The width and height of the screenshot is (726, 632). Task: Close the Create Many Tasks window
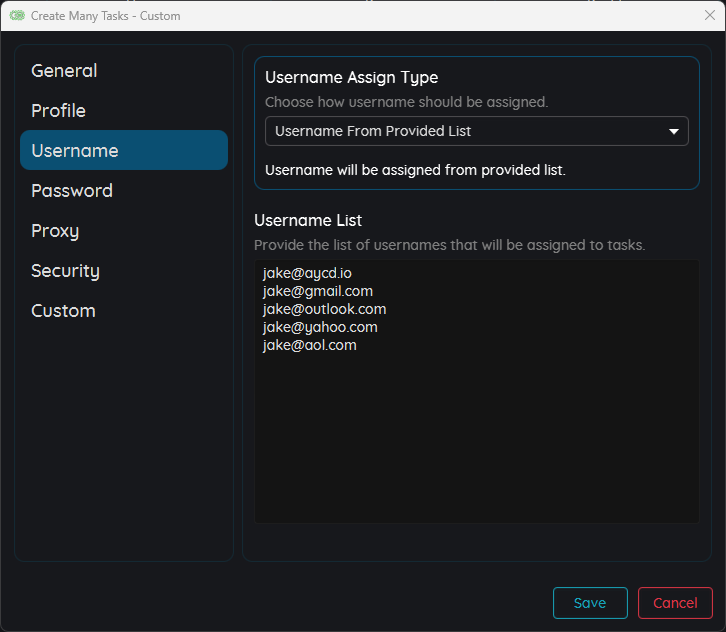[x=709, y=16]
